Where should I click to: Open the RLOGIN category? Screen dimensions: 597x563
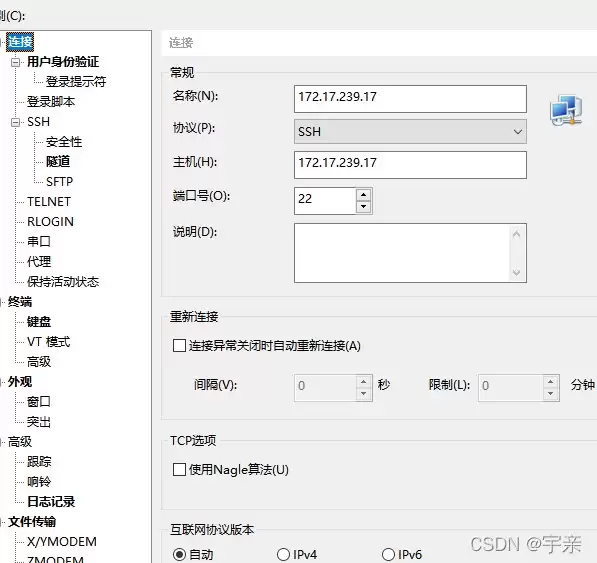click(51, 222)
